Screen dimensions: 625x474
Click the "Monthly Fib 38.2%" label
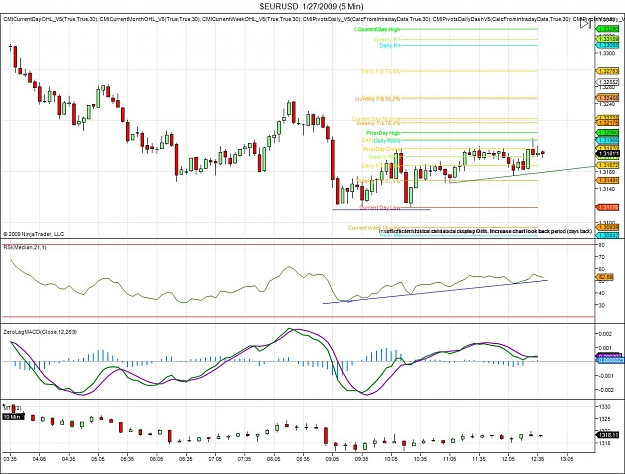coord(377,98)
